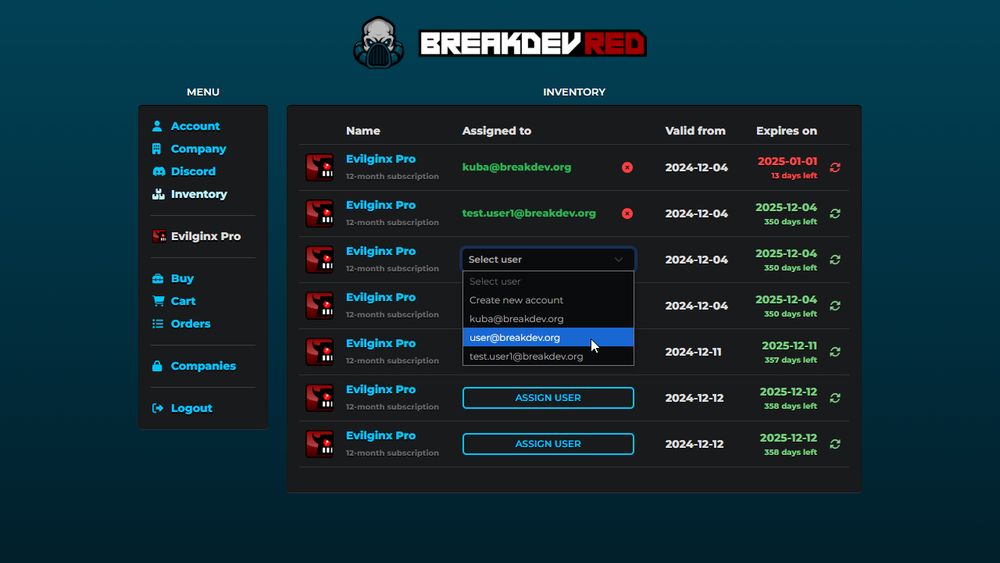
Task: Choose test.user1@breakdev.org in dropdown list
Action: pos(548,356)
